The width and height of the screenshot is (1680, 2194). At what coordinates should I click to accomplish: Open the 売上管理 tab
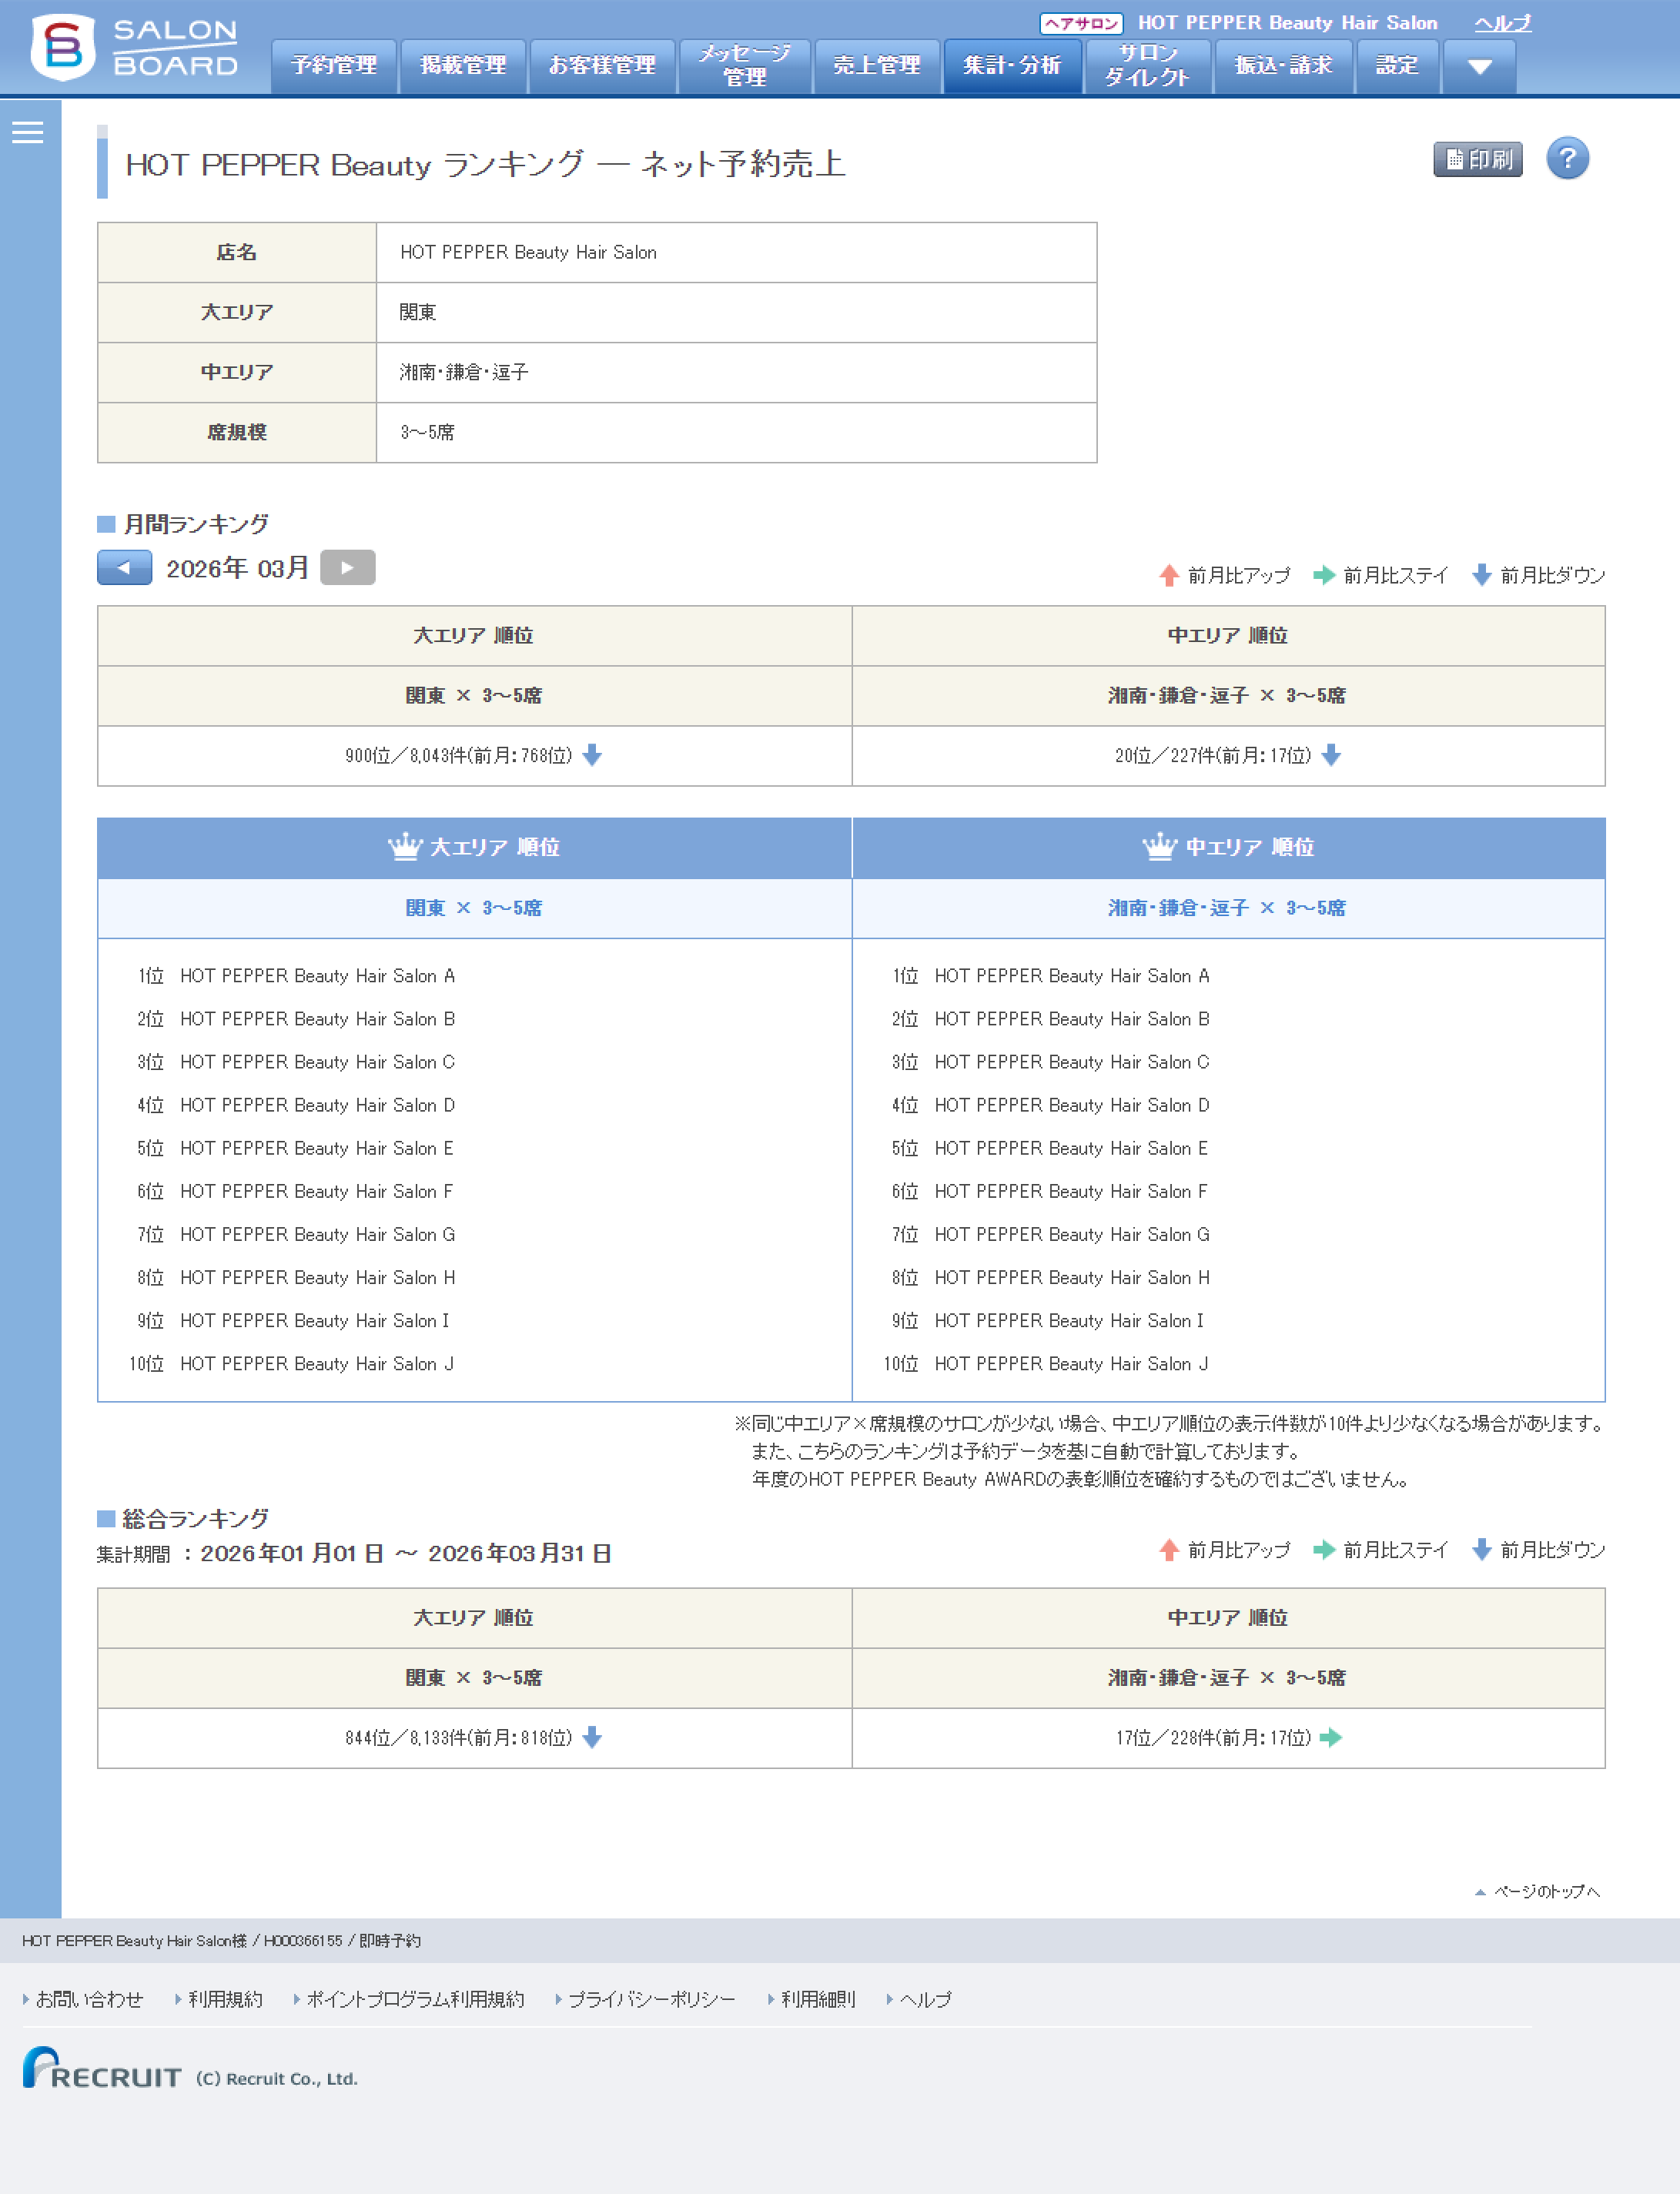pyautogui.click(x=877, y=66)
